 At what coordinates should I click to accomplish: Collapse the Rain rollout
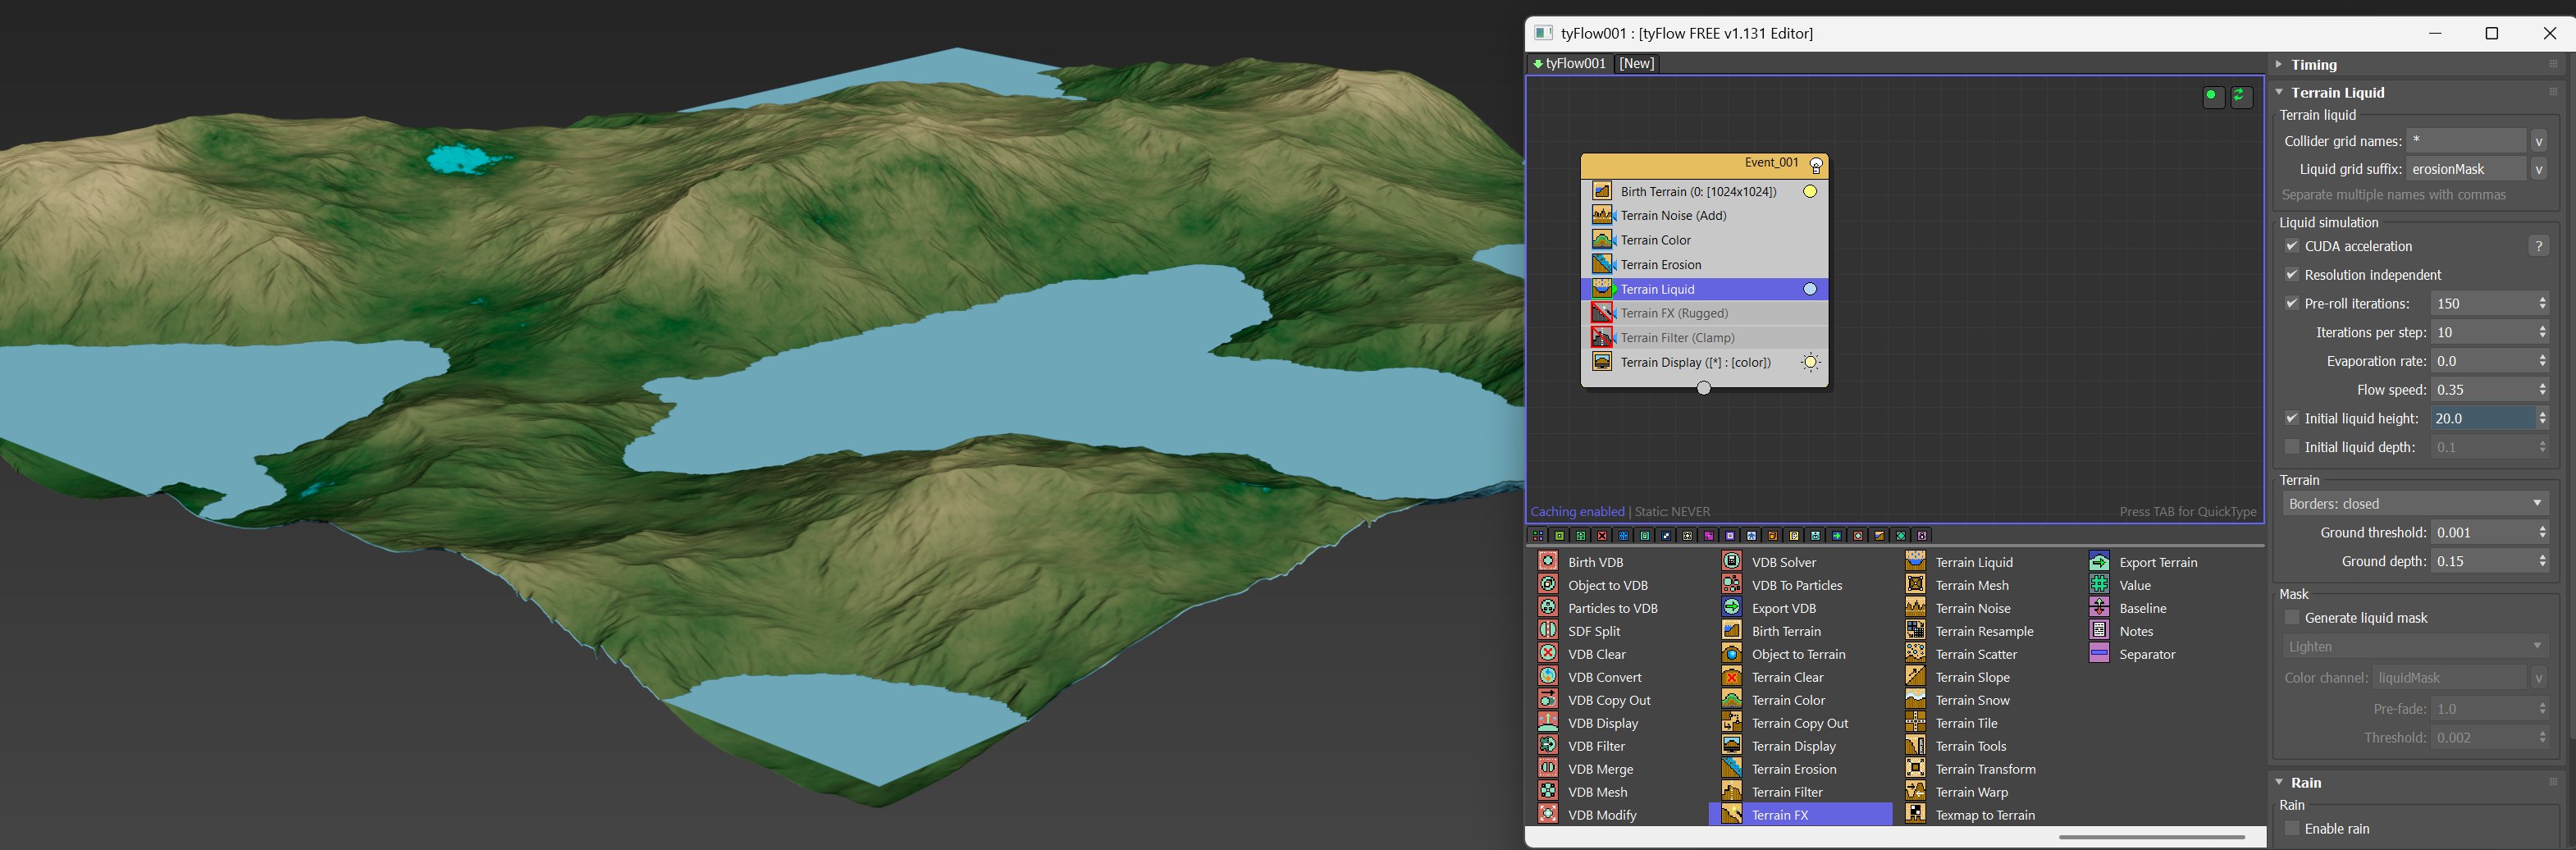[2306, 782]
